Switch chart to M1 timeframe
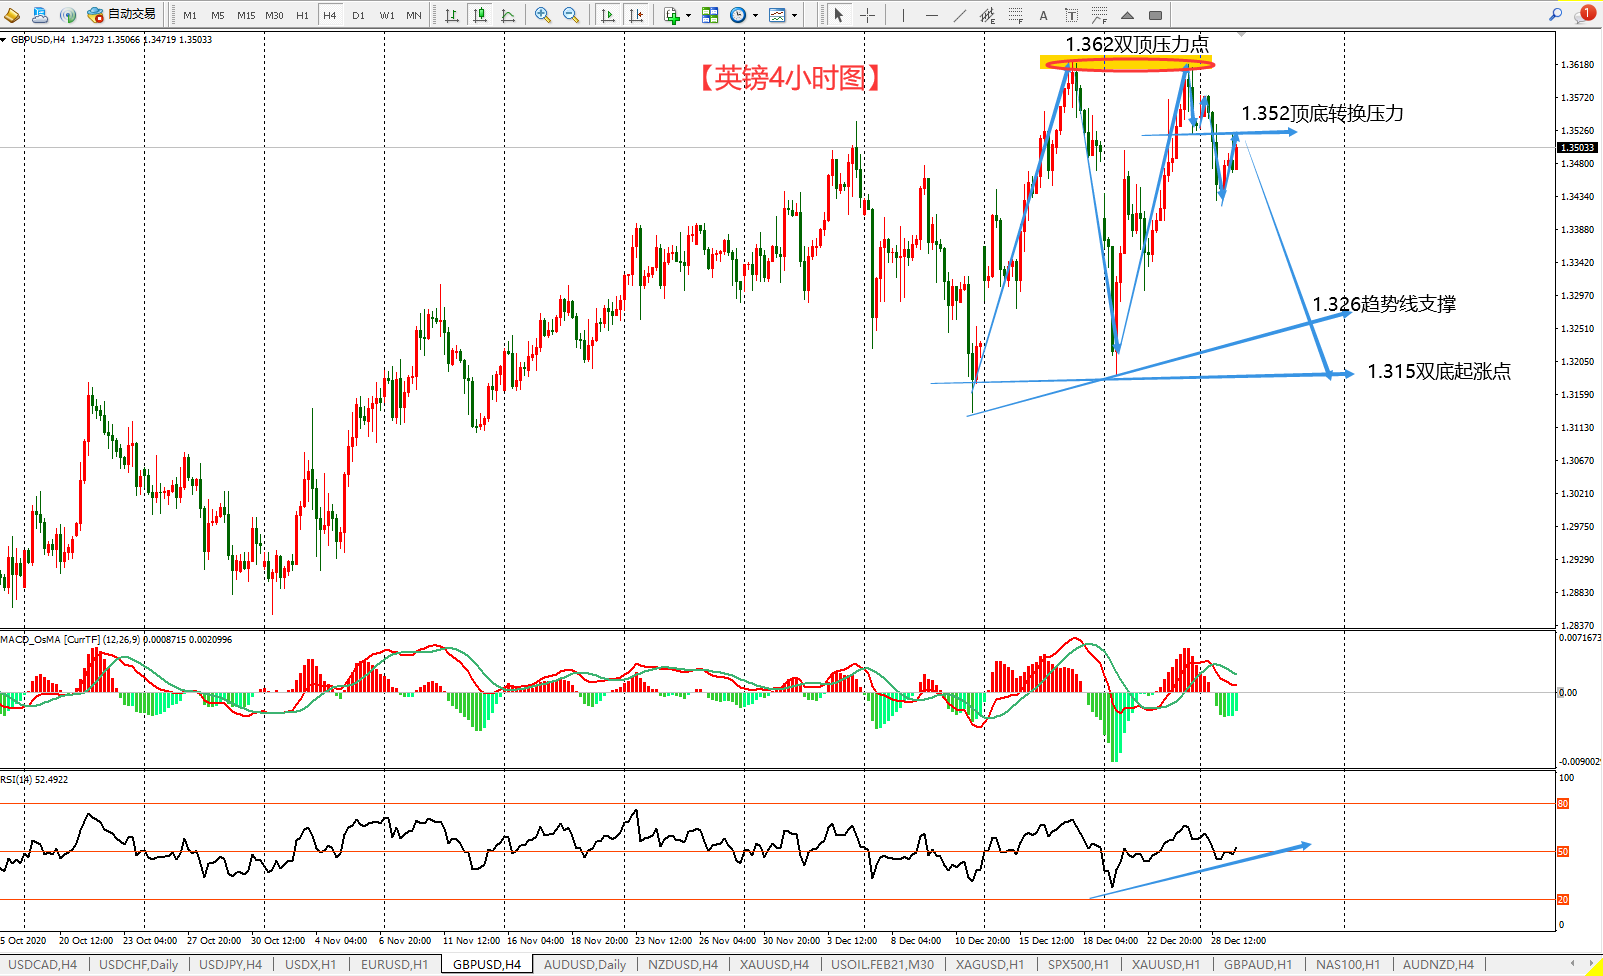This screenshot has height=976, width=1603. pyautogui.click(x=190, y=15)
